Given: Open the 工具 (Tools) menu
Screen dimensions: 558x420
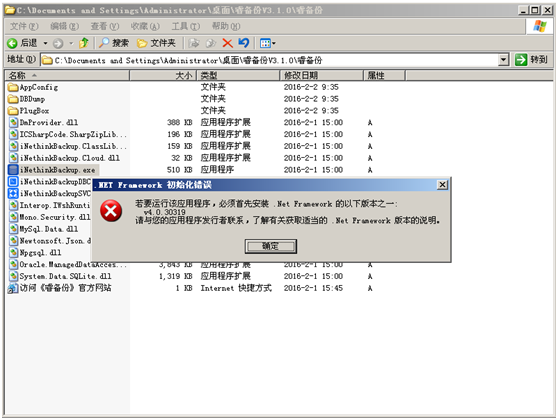Looking at the screenshot, I should tap(185, 26).
